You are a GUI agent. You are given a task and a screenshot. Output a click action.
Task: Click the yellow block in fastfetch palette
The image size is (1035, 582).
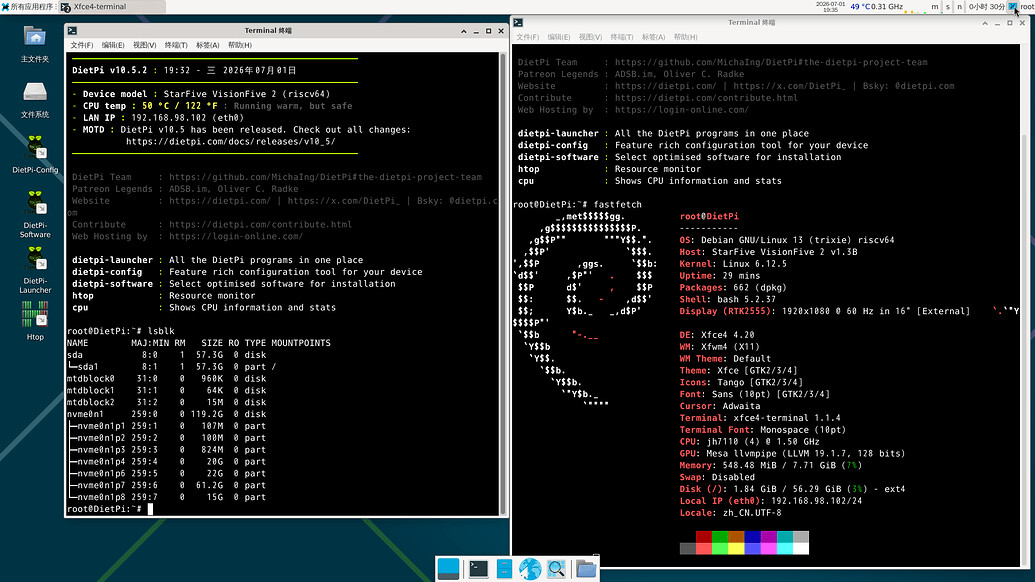coord(736,548)
